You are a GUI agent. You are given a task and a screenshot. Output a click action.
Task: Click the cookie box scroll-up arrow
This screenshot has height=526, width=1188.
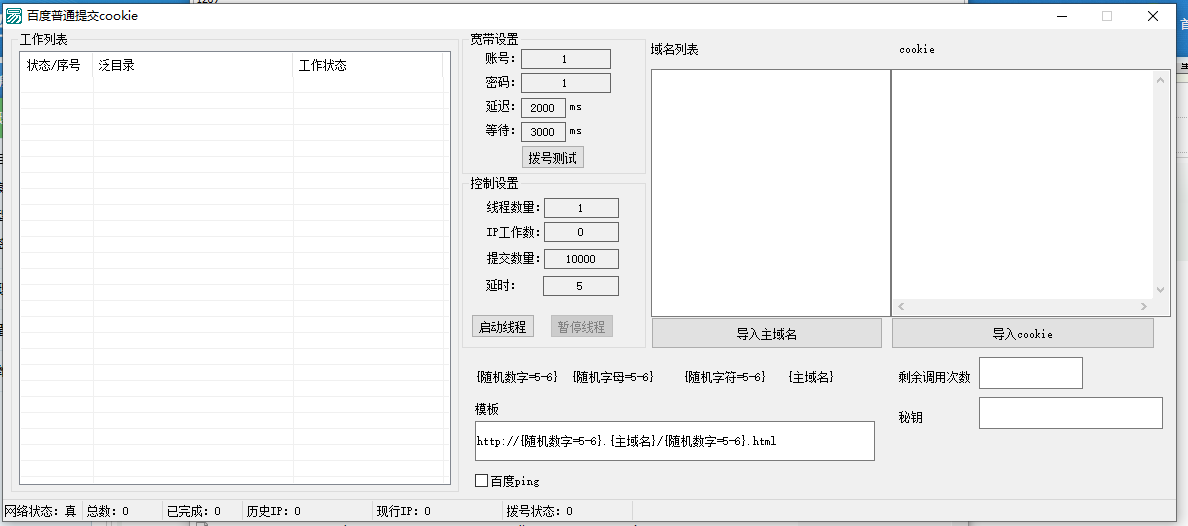coord(1161,80)
